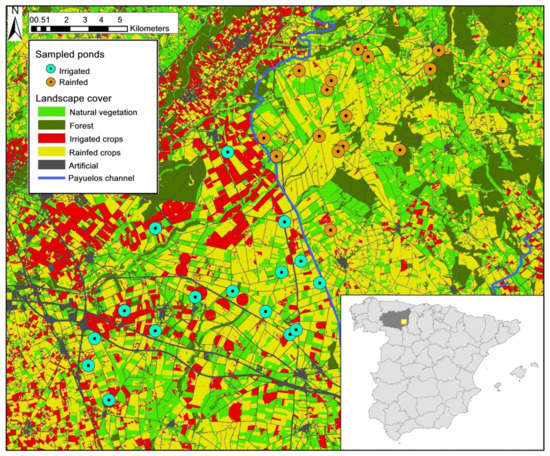Image resolution: width=550 pixels, height=456 pixels.
Task: Click the 'Rainfed' pond label in legend
Action: click(x=73, y=82)
